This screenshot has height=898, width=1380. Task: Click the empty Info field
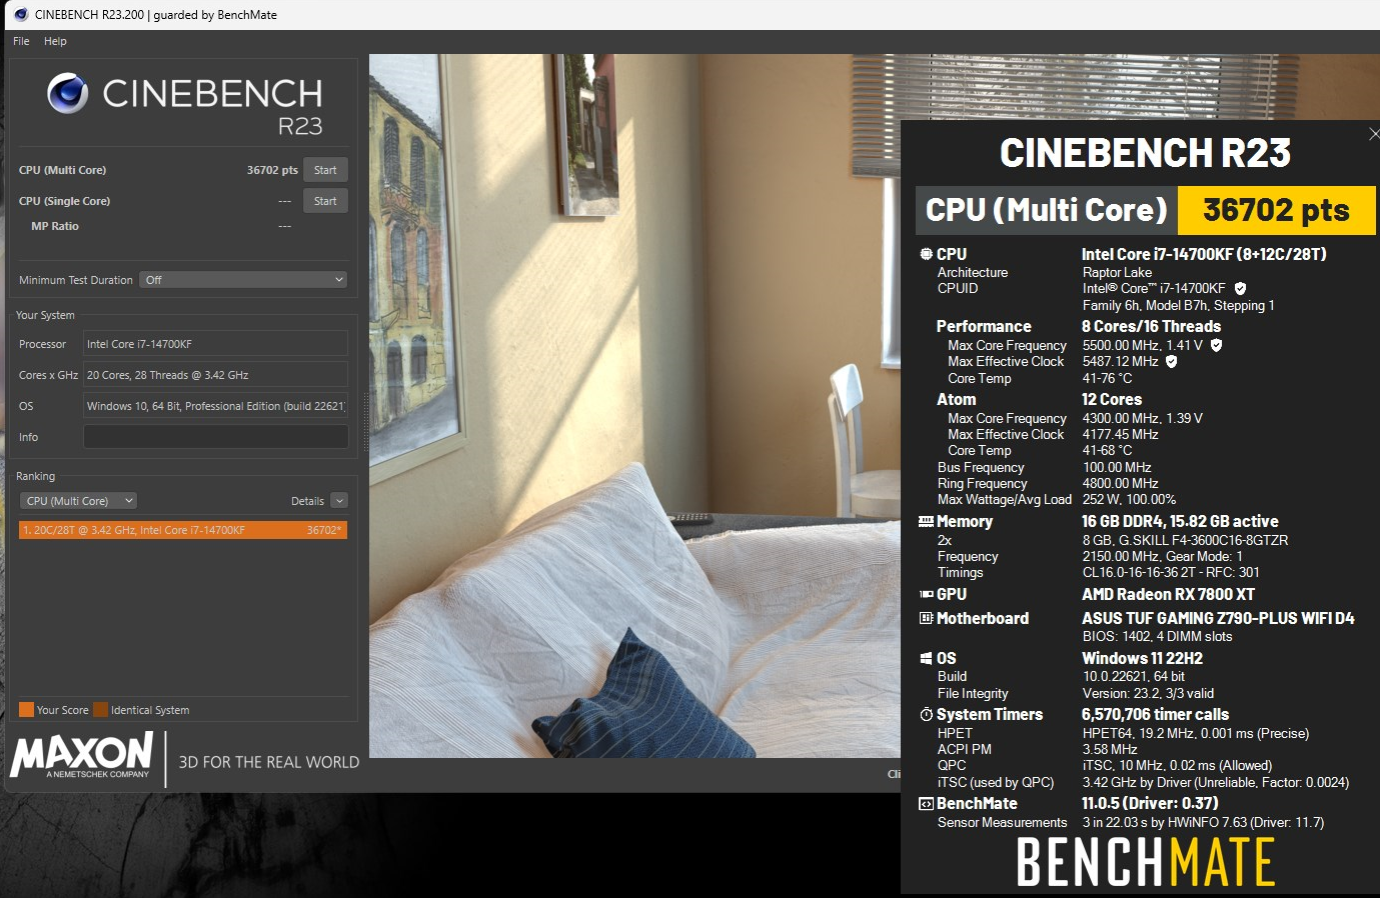216,437
